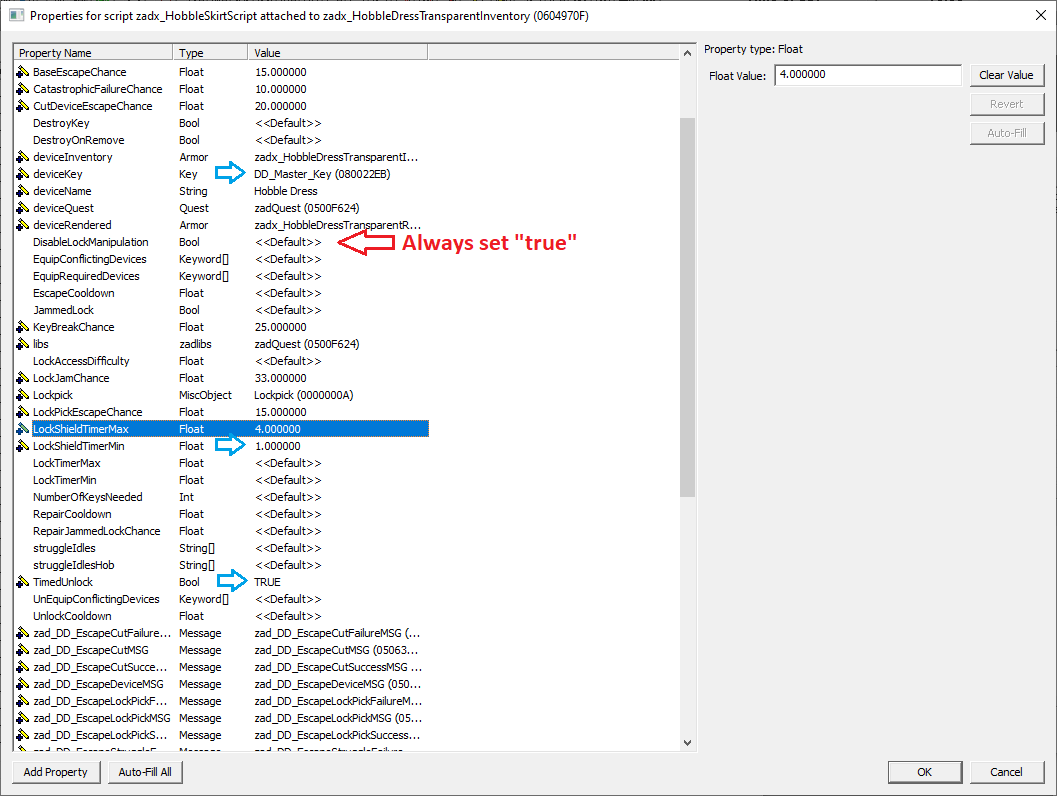
Task: Select the NumberOfKeysNeeded property row
Action: pyautogui.click(x=222, y=497)
